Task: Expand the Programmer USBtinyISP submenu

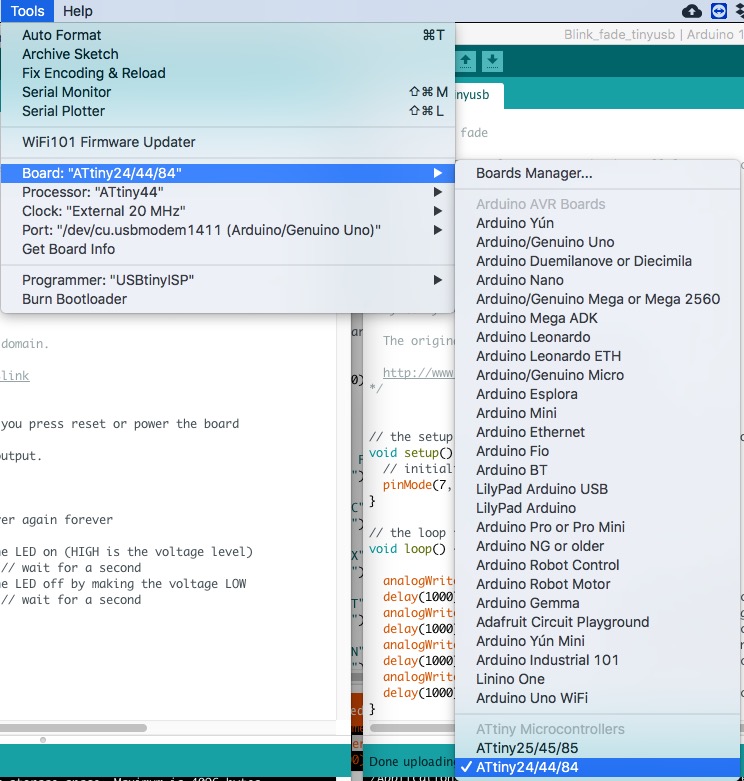Action: pyautogui.click(x=228, y=280)
